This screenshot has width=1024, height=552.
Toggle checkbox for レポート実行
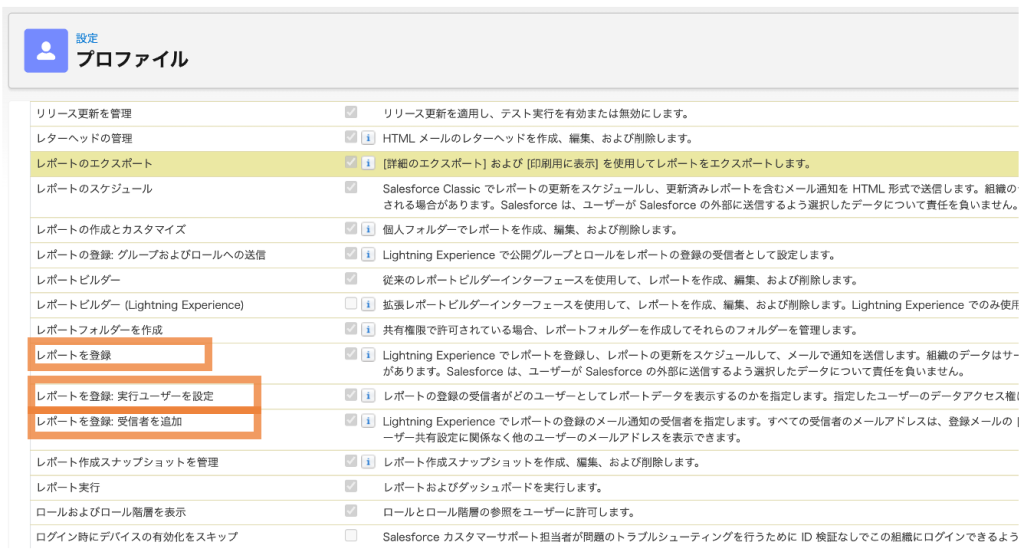point(351,486)
